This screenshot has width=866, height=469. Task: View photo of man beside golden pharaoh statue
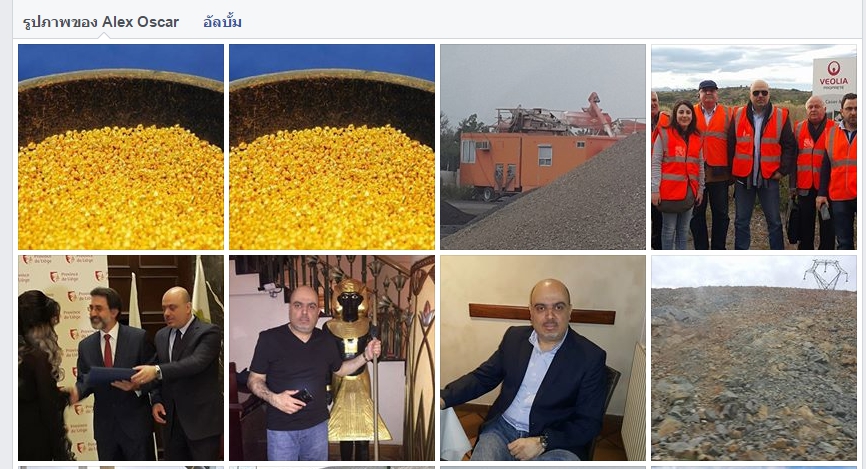(332, 358)
